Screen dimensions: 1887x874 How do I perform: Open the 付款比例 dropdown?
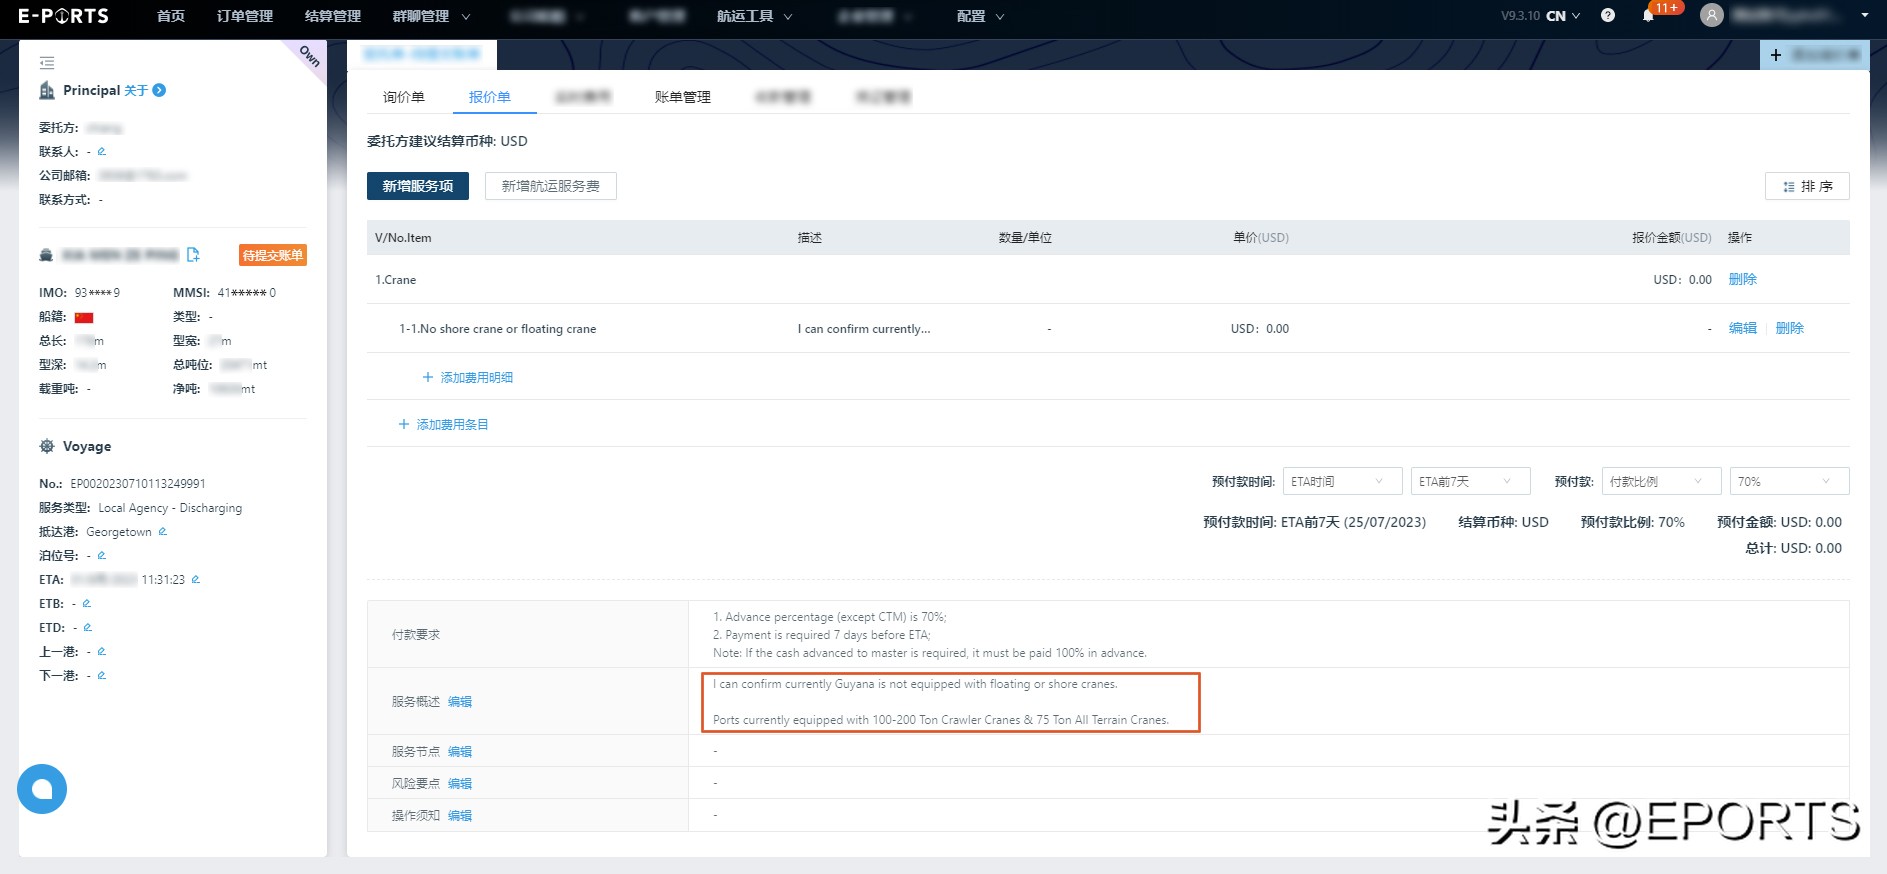(x=1661, y=482)
